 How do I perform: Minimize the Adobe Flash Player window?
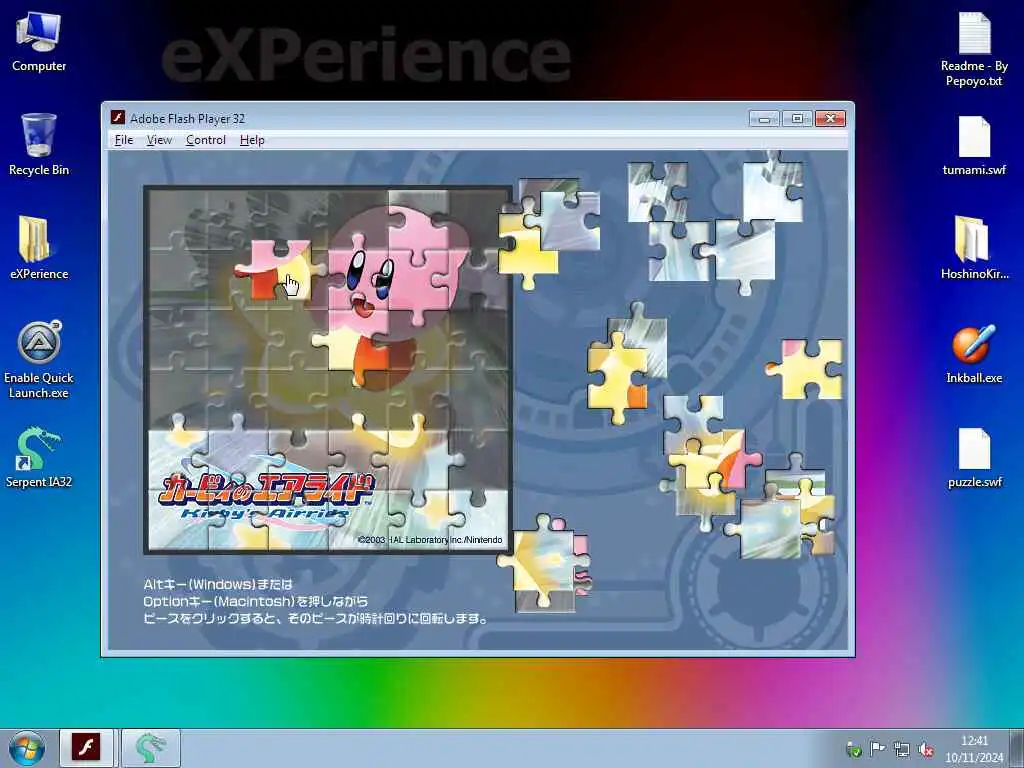point(764,118)
